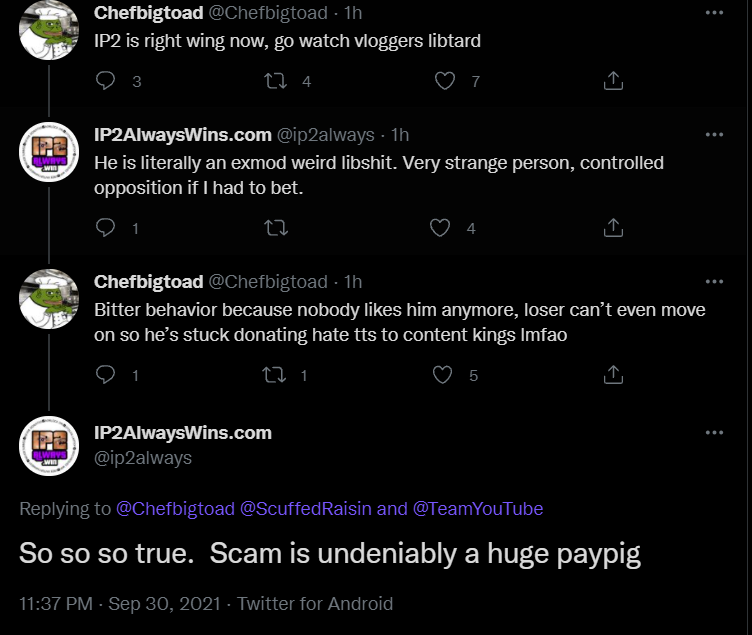Reply to the "exmod weird libshit" tweet
The image size is (752, 635).
pyautogui.click(x=105, y=227)
